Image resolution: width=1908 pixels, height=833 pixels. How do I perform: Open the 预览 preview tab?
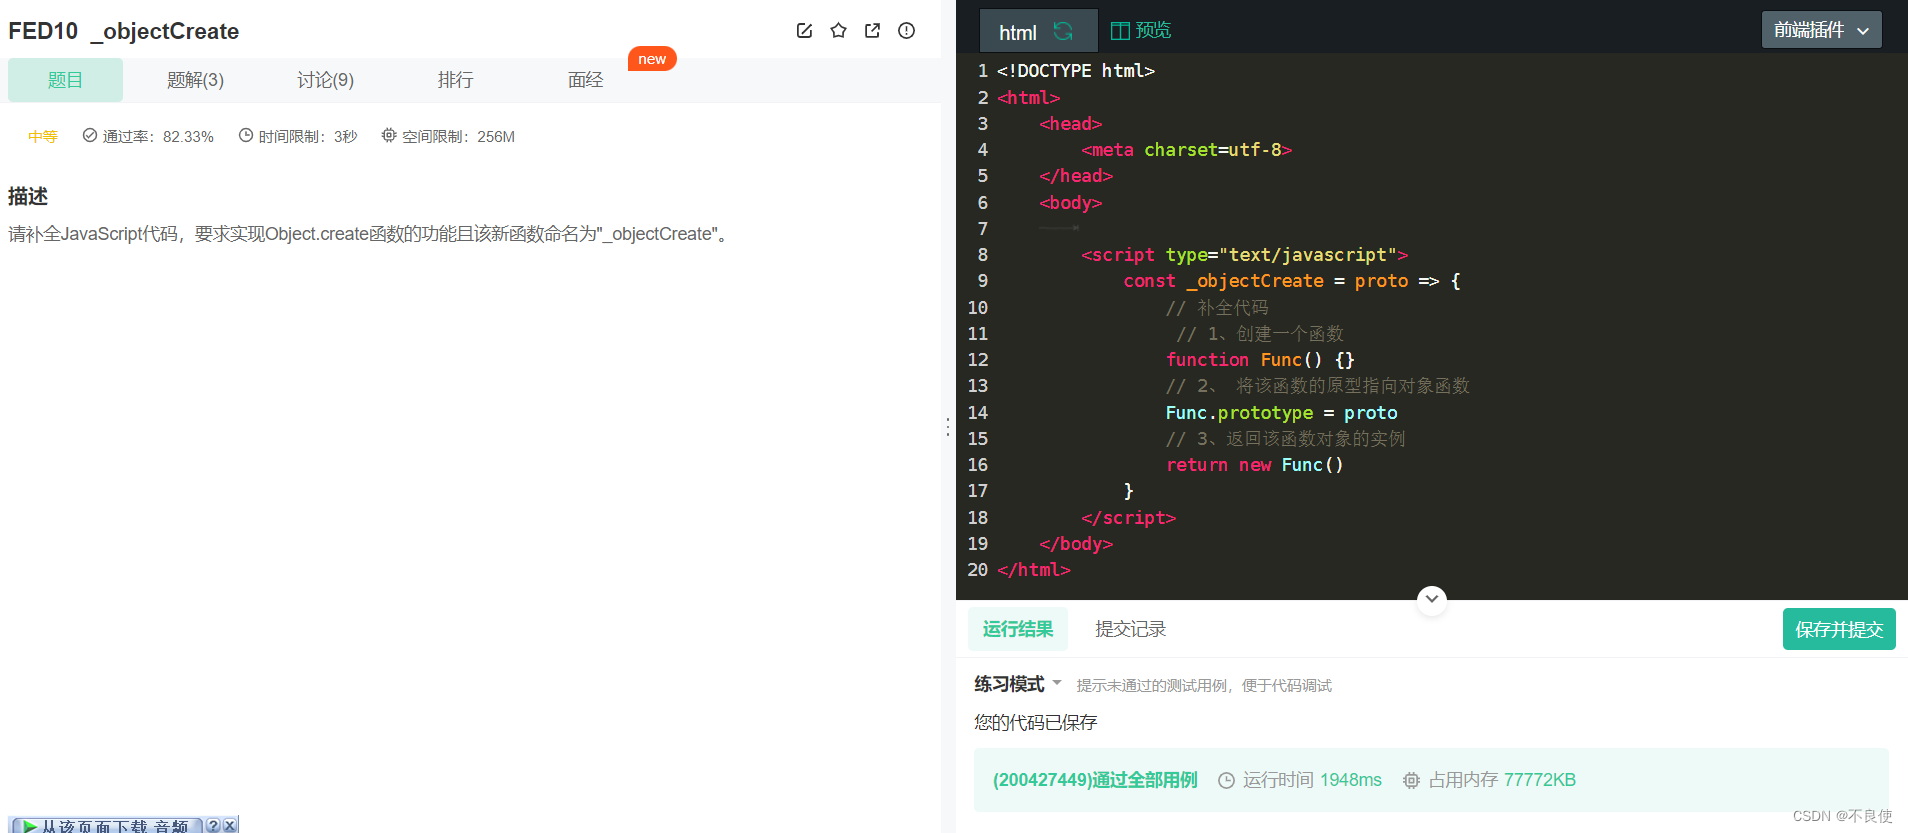[1141, 31]
